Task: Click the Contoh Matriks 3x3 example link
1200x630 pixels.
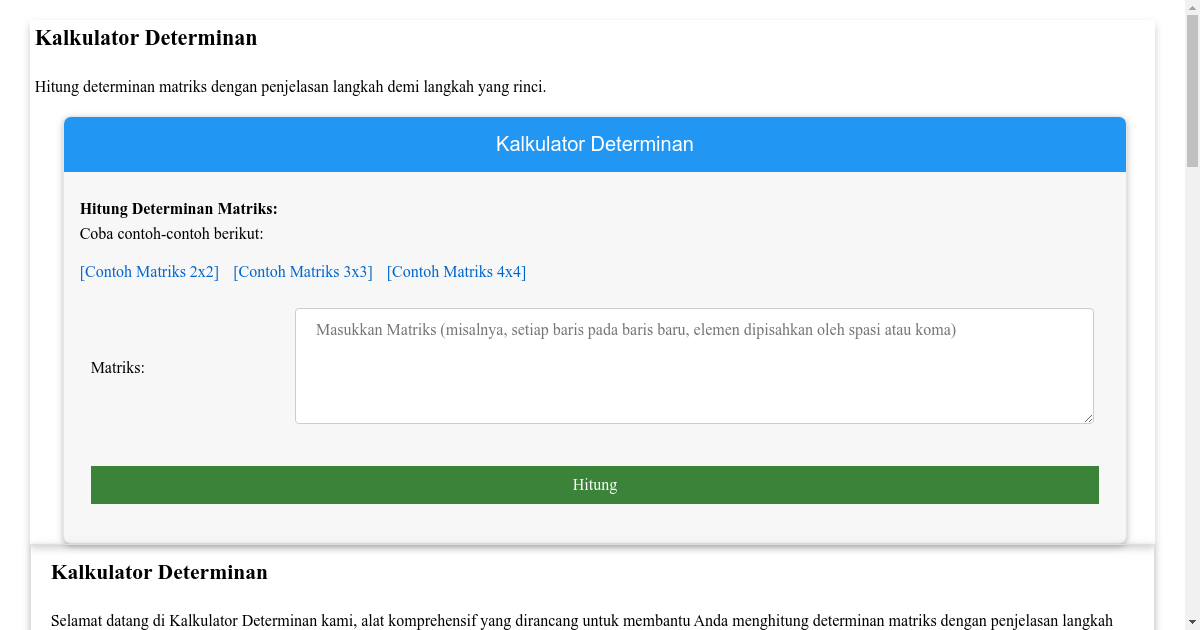Action: click(302, 271)
